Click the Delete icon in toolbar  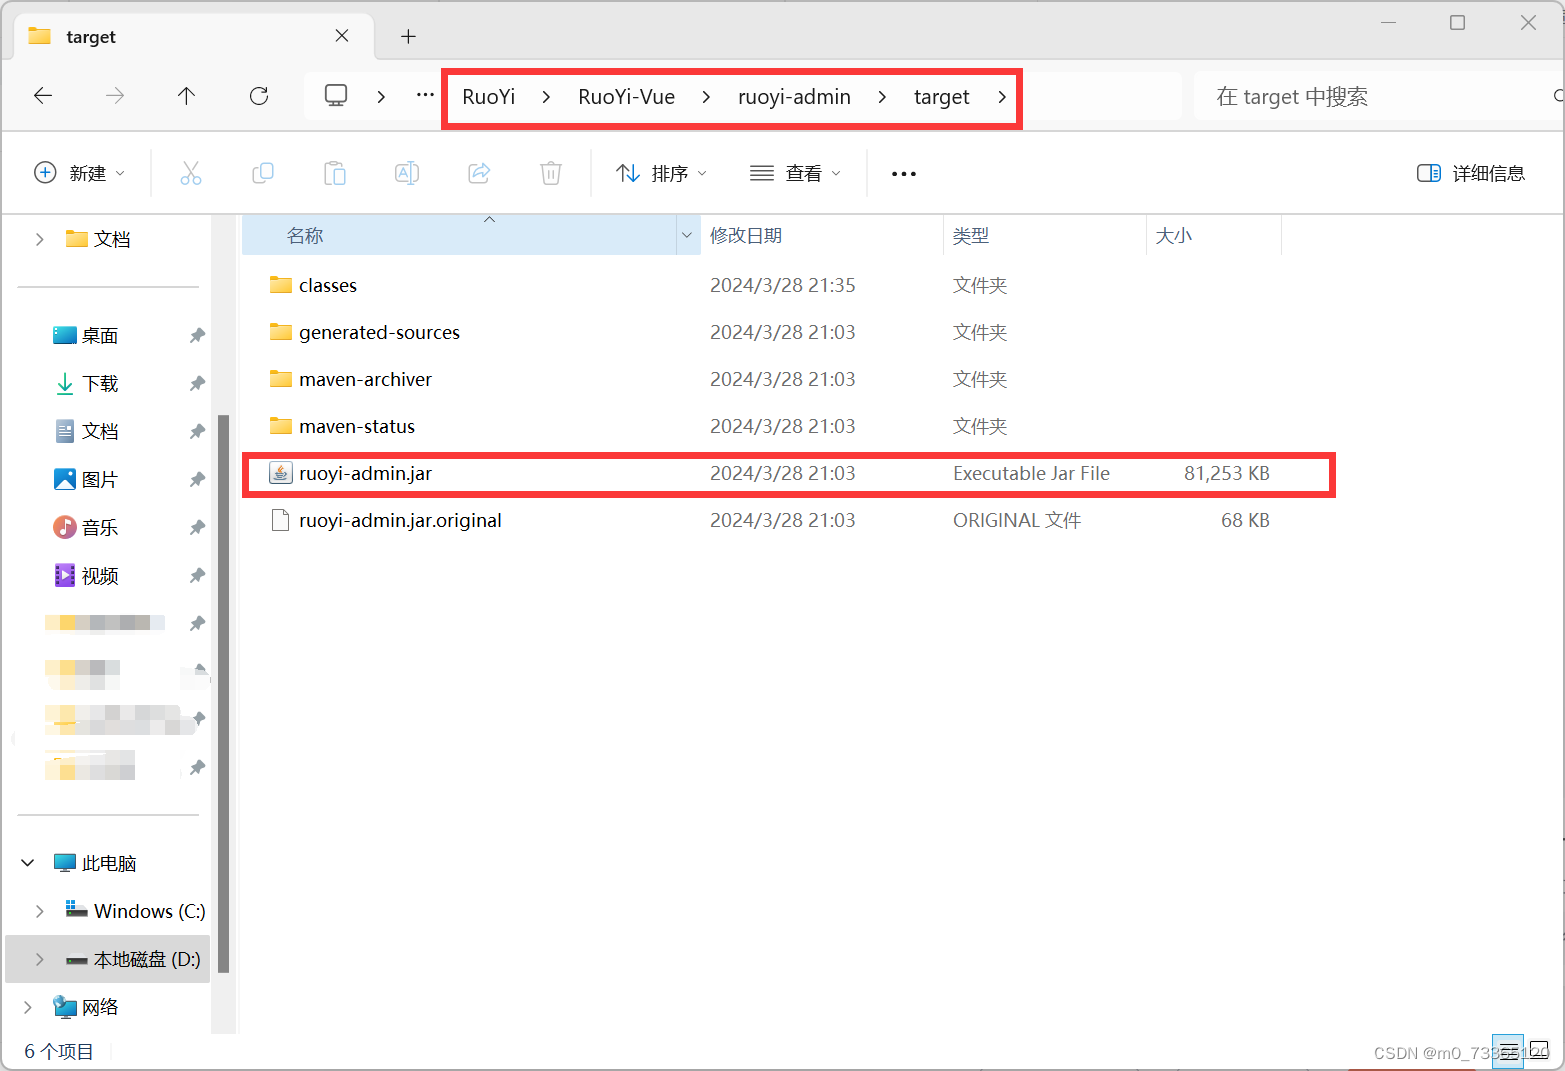click(551, 172)
